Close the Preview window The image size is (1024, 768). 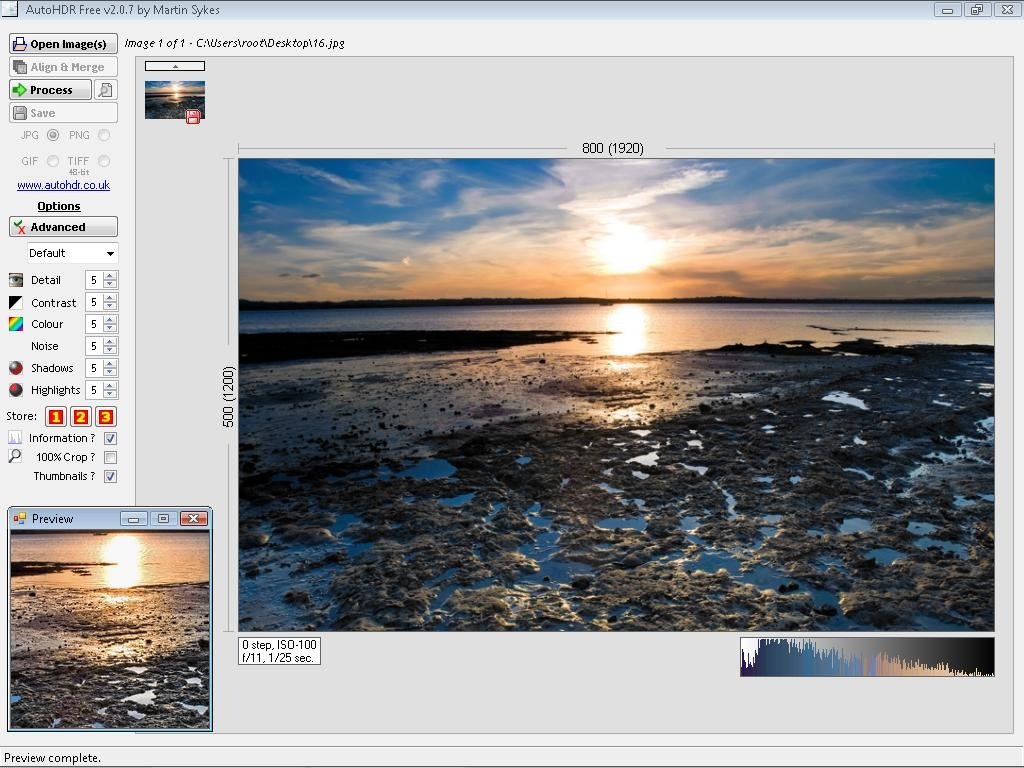[194, 519]
